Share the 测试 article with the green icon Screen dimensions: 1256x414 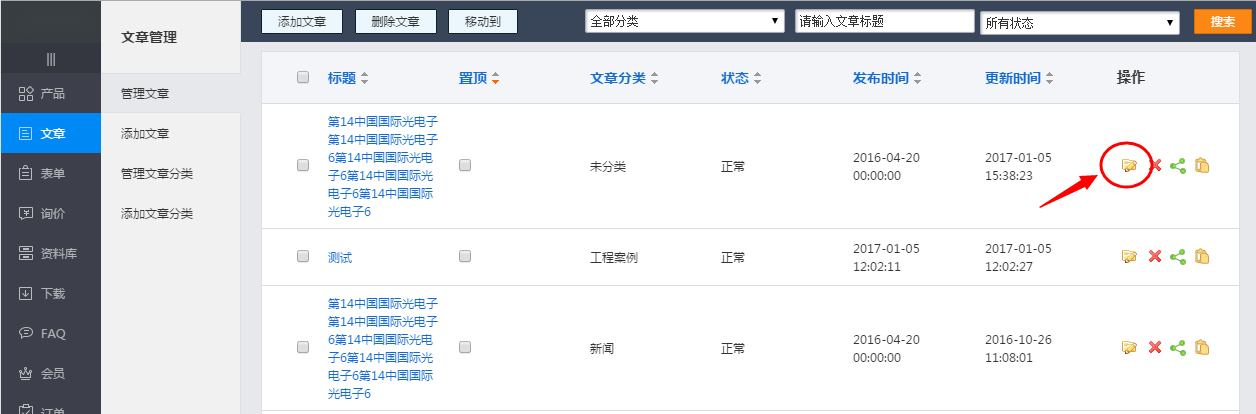point(1178,257)
